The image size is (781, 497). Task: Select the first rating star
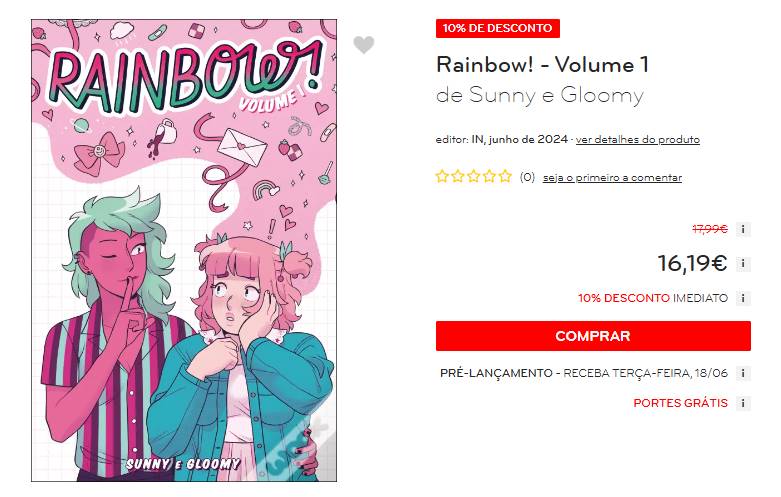[442, 176]
